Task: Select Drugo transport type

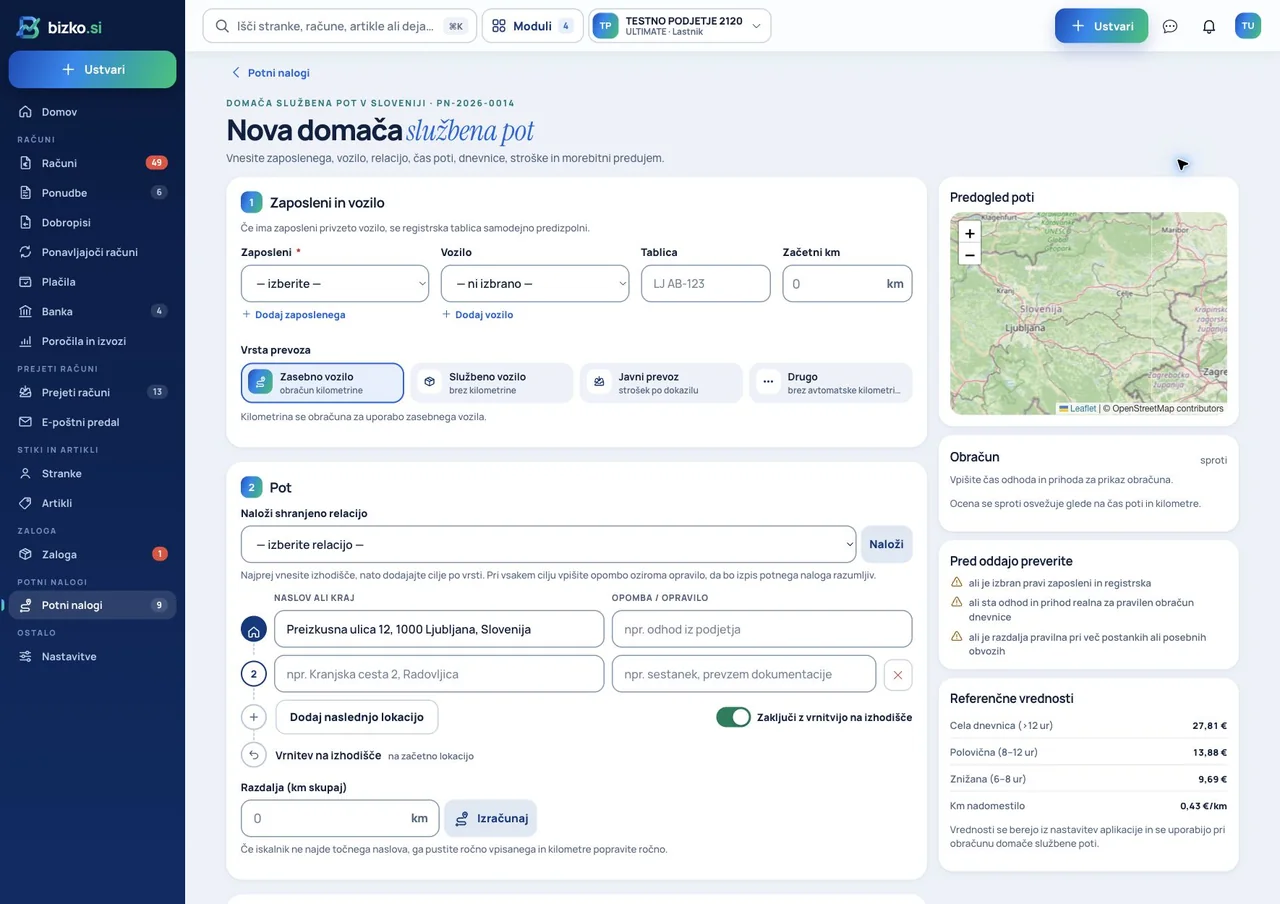Action: tap(831, 383)
